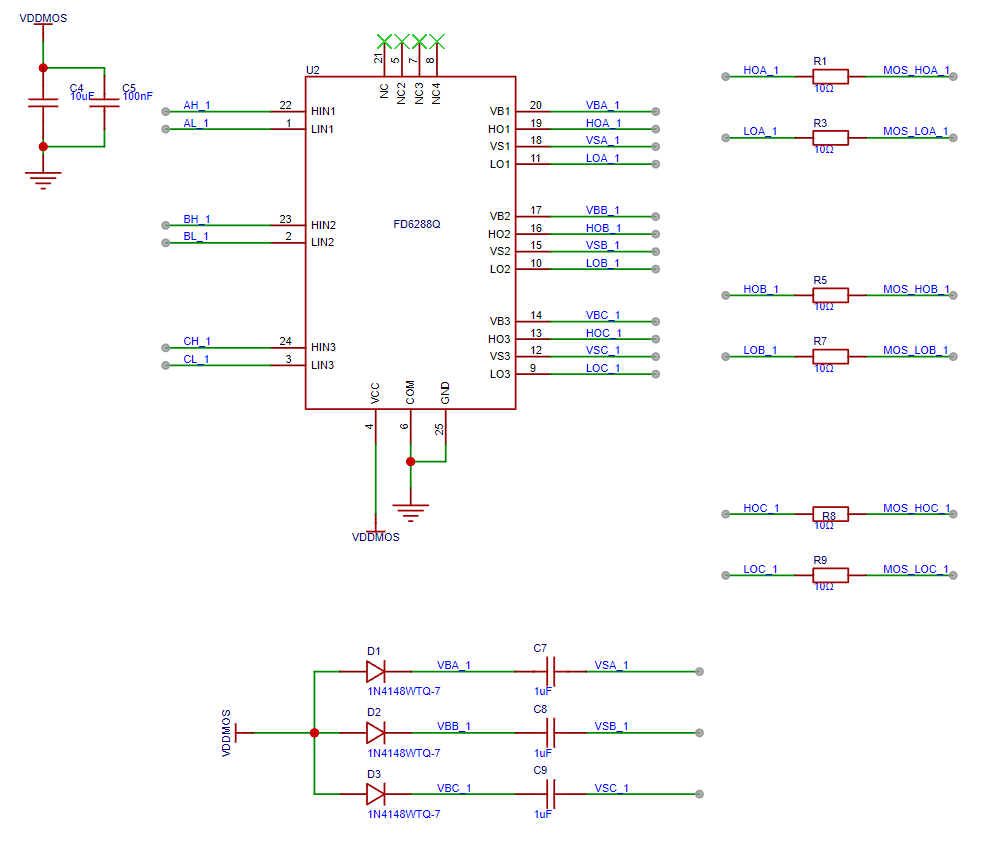
Task: Click the AL_1 net label
Action: coord(196,123)
